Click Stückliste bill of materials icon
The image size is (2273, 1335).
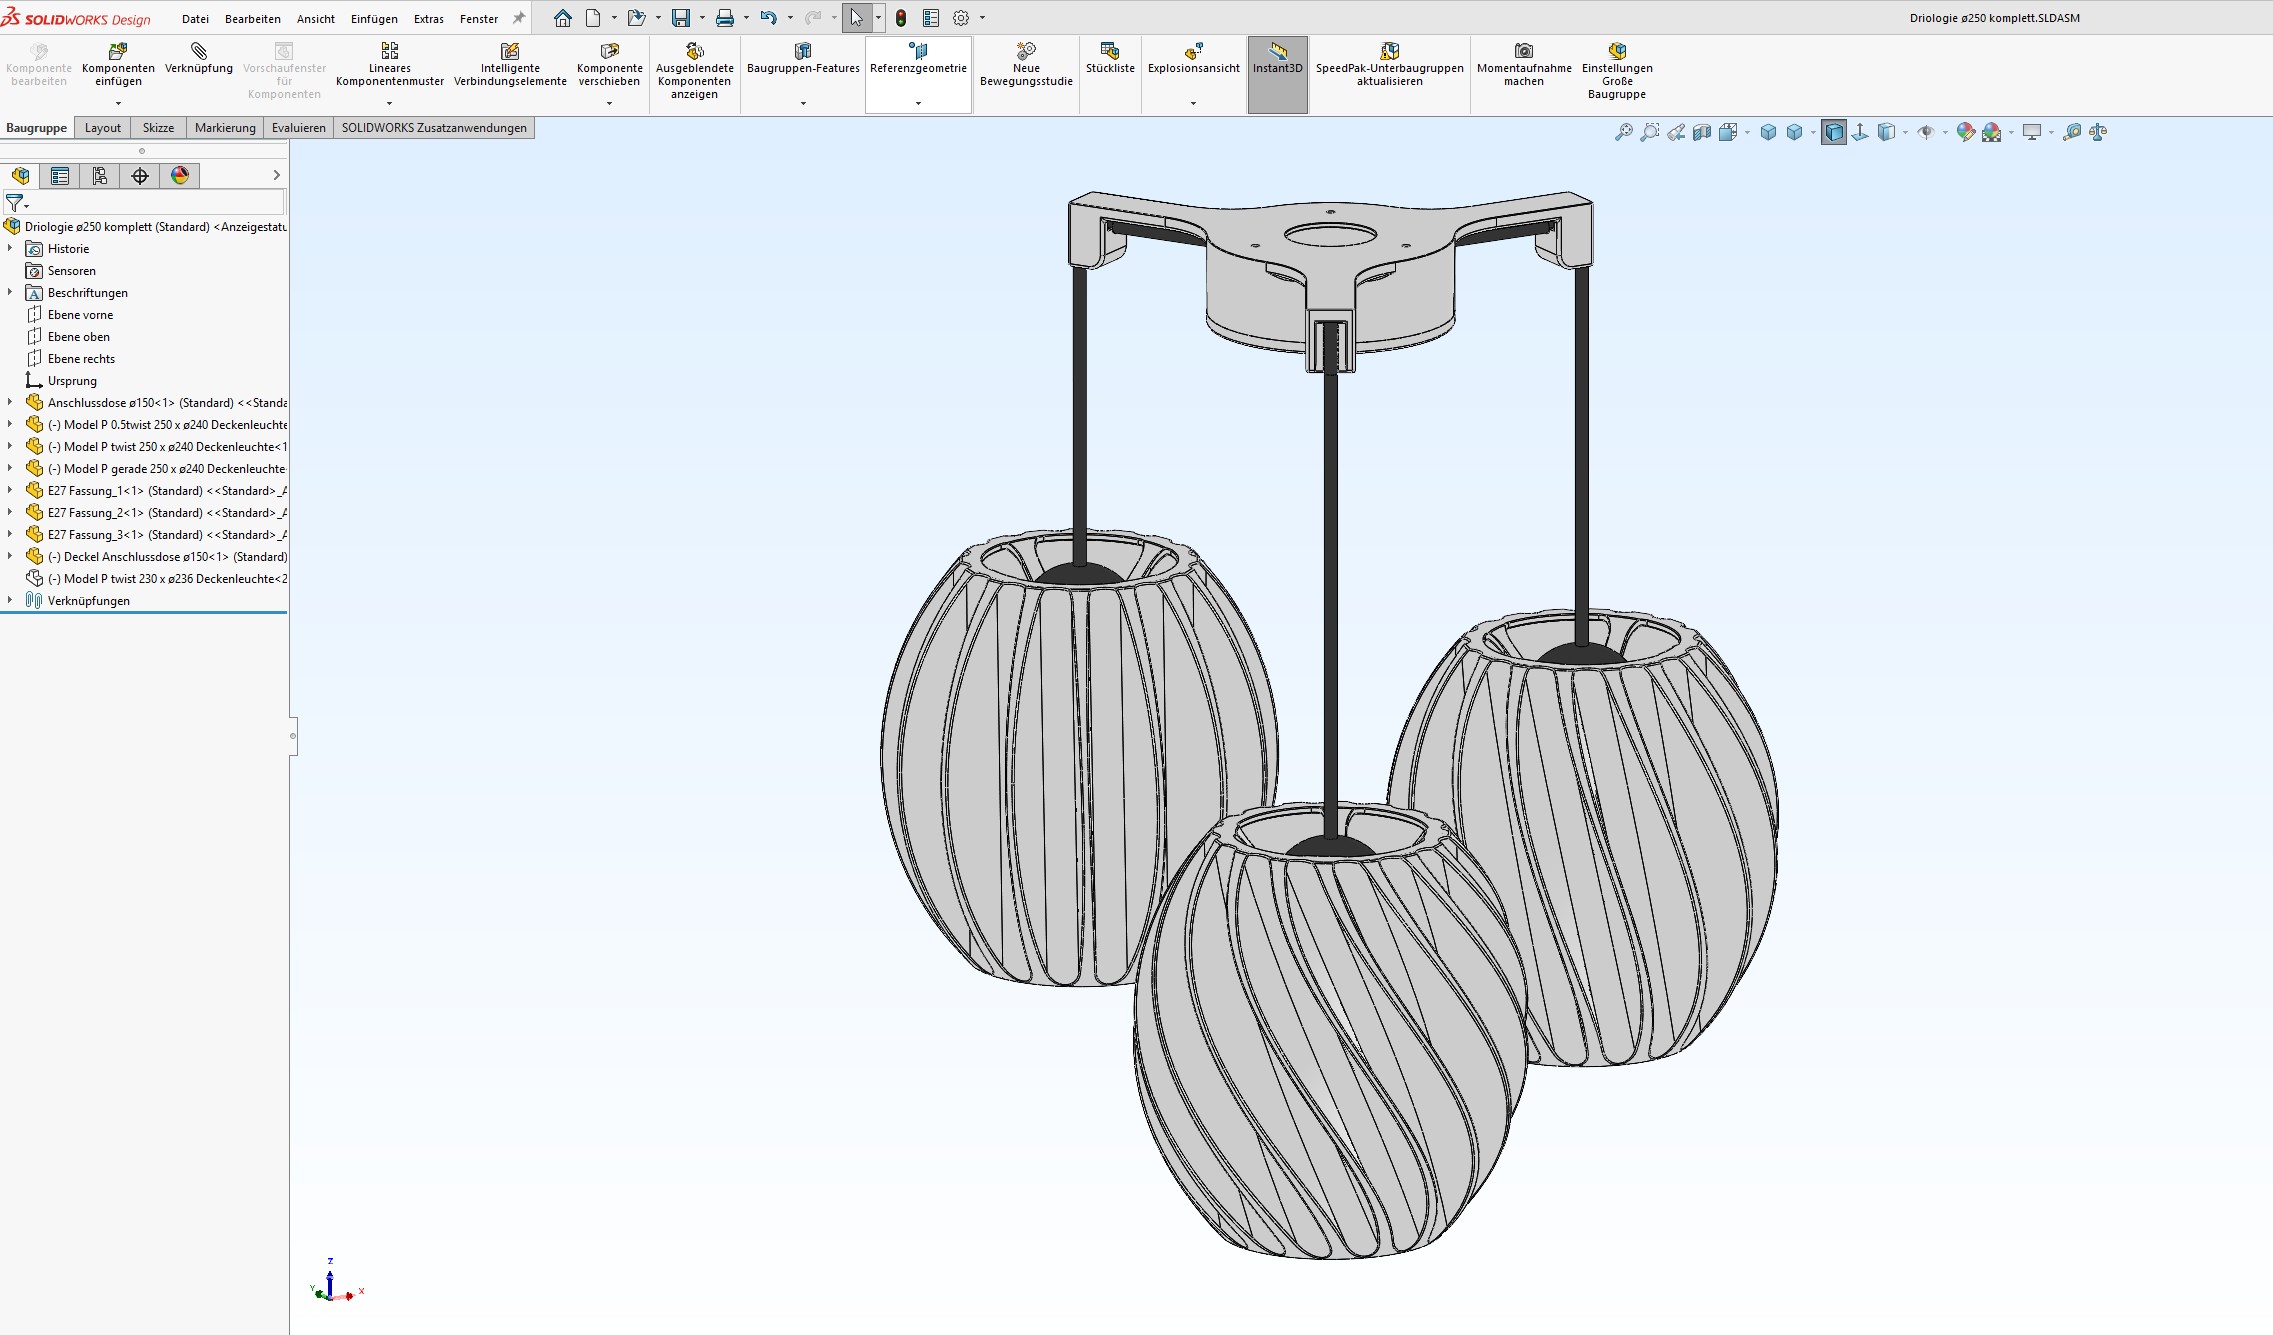pyautogui.click(x=1109, y=57)
